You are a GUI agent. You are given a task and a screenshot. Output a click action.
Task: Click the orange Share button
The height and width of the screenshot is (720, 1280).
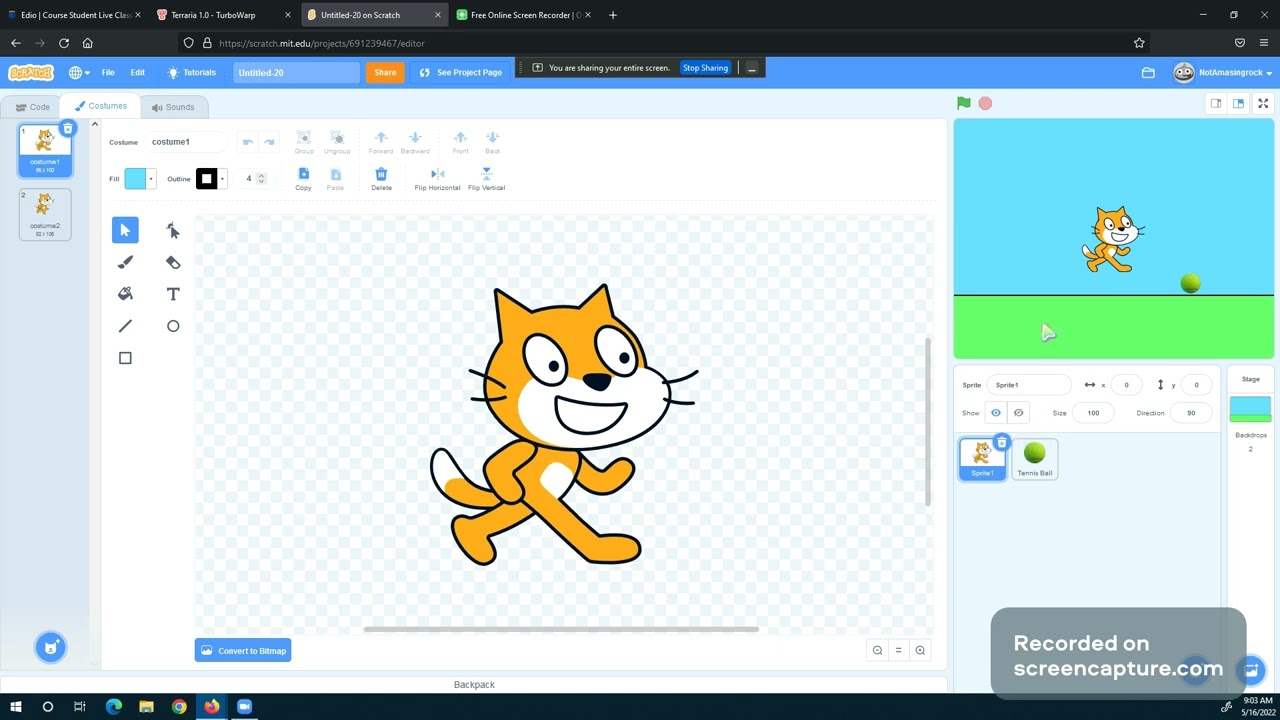(385, 73)
